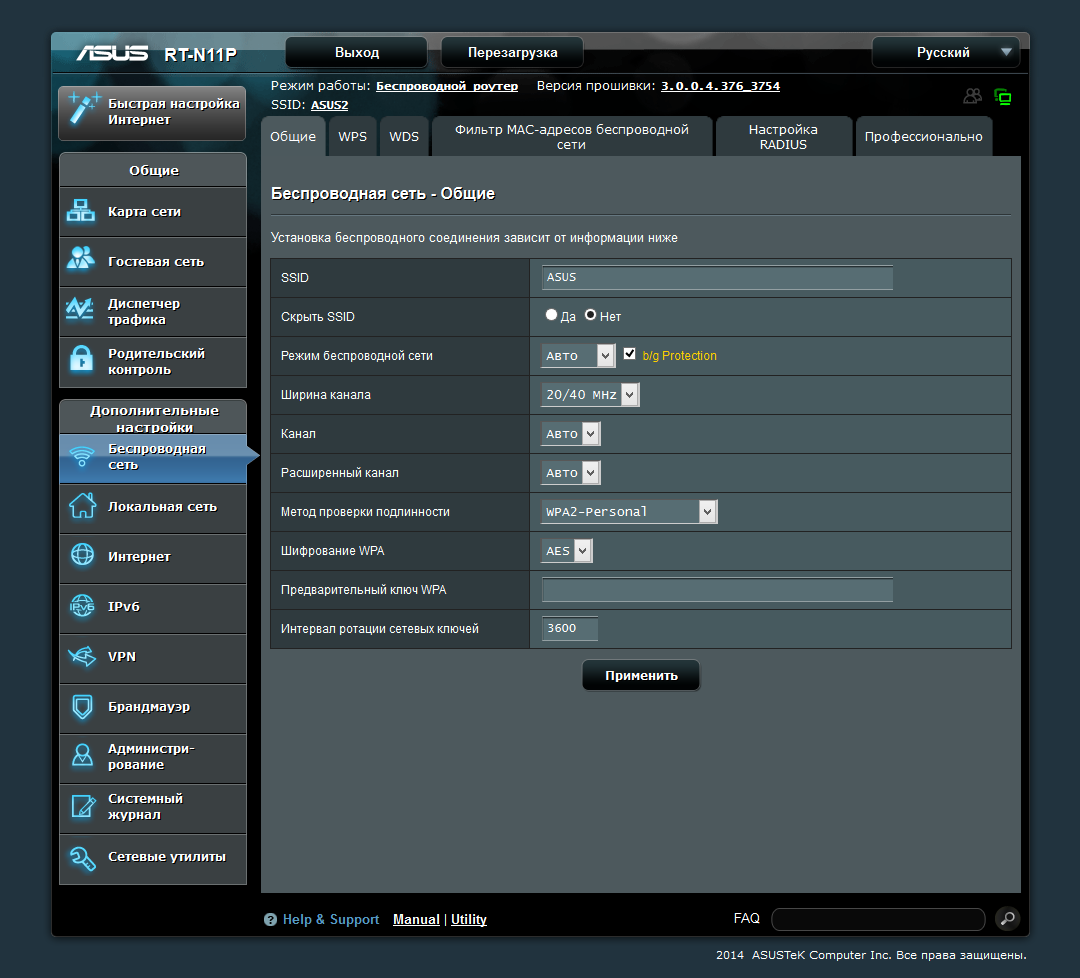The height and width of the screenshot is (978, 1080).
Task: Select 'Нет' for hide SSID
Action: coord(590,315)
